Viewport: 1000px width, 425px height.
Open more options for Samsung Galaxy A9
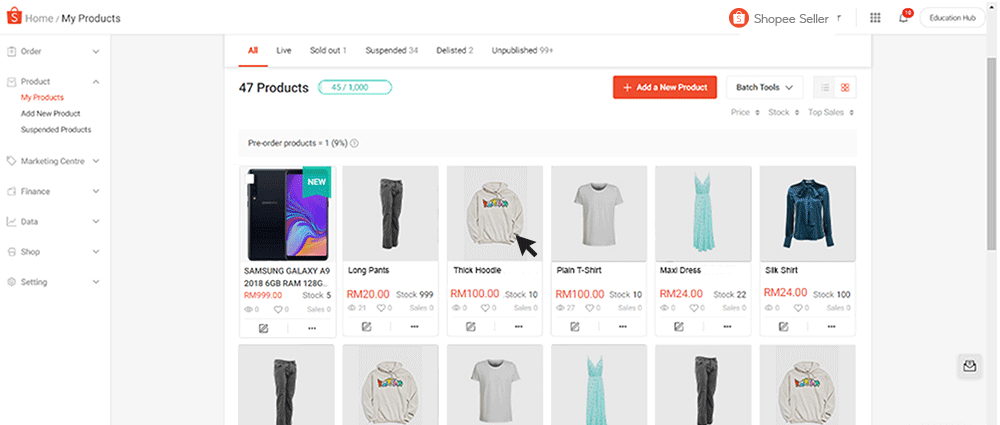pyautogui.click(x=311, y=328)
